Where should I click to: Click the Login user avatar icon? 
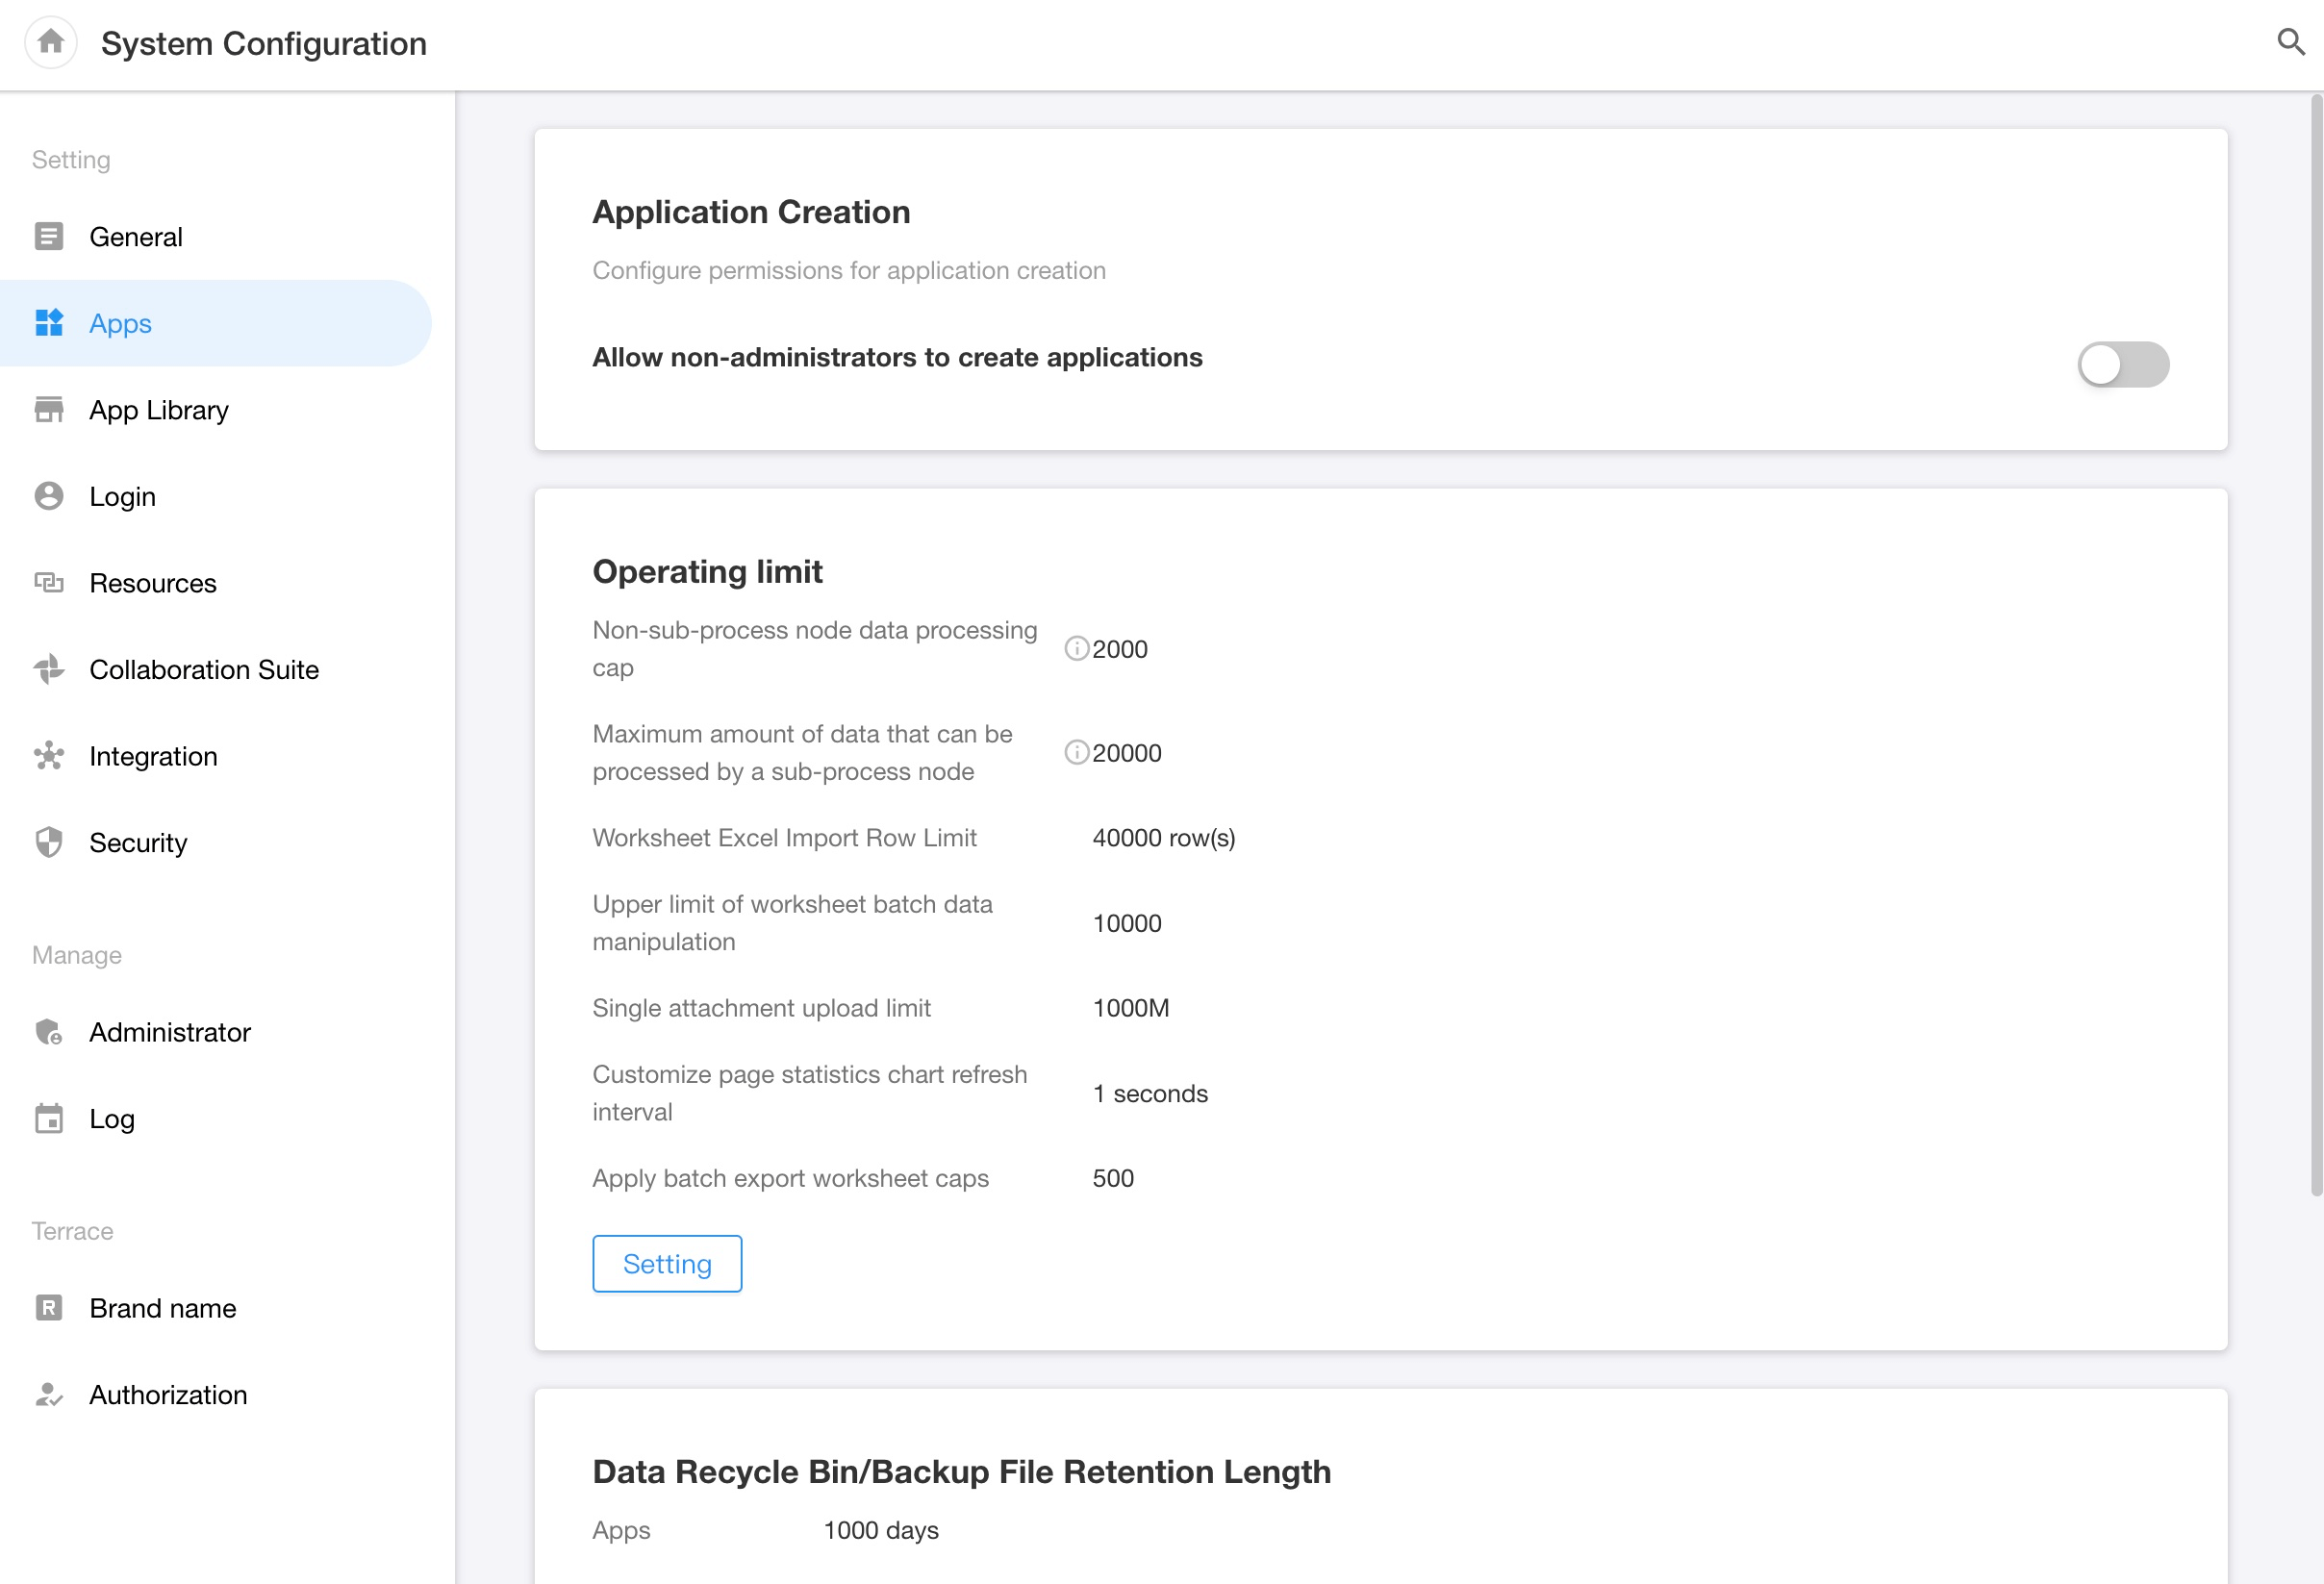48,496
